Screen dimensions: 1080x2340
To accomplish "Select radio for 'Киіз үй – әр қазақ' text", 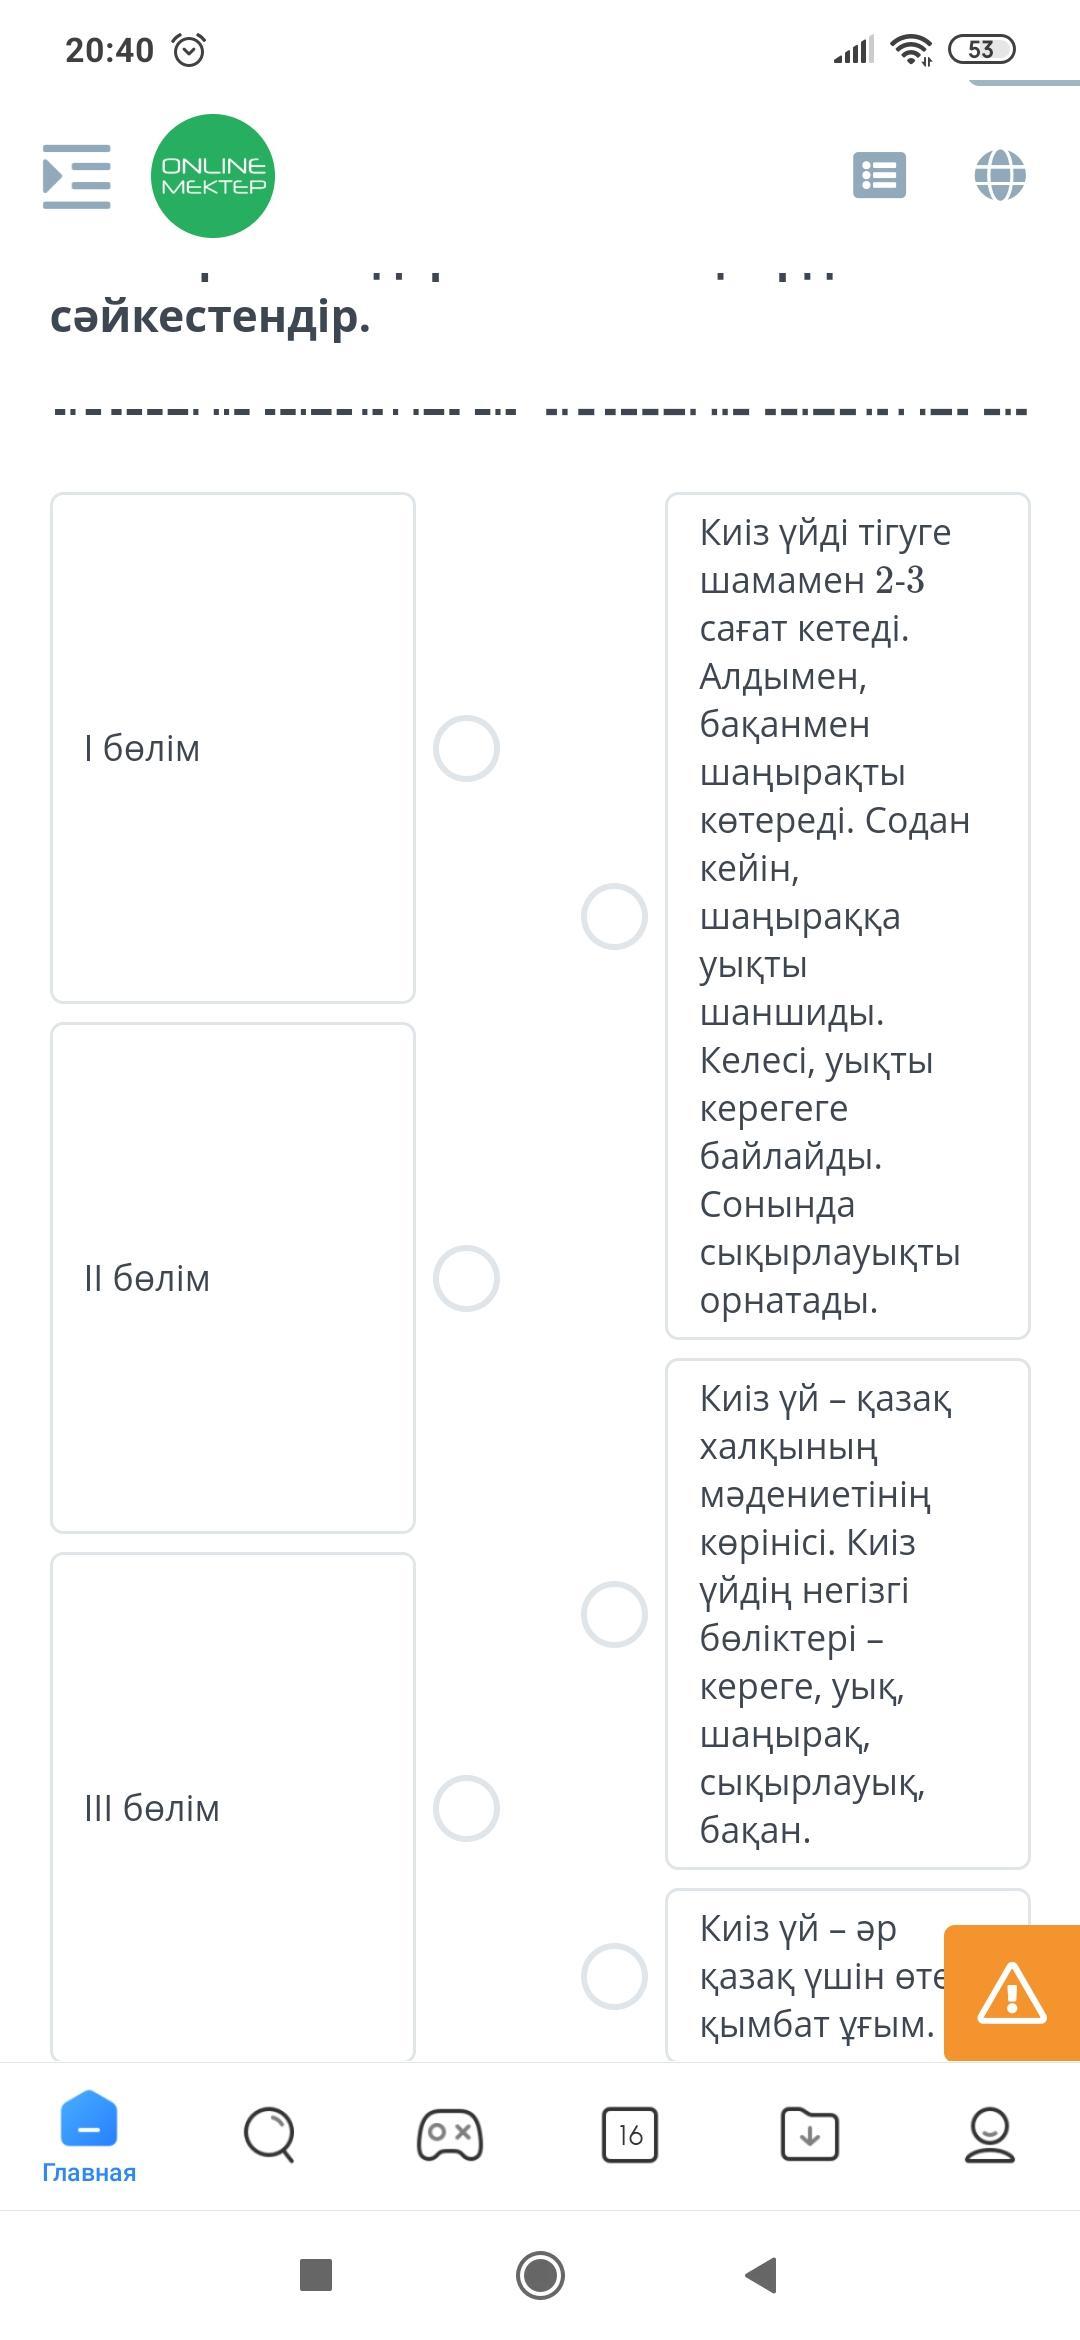I will point(614,1976).
